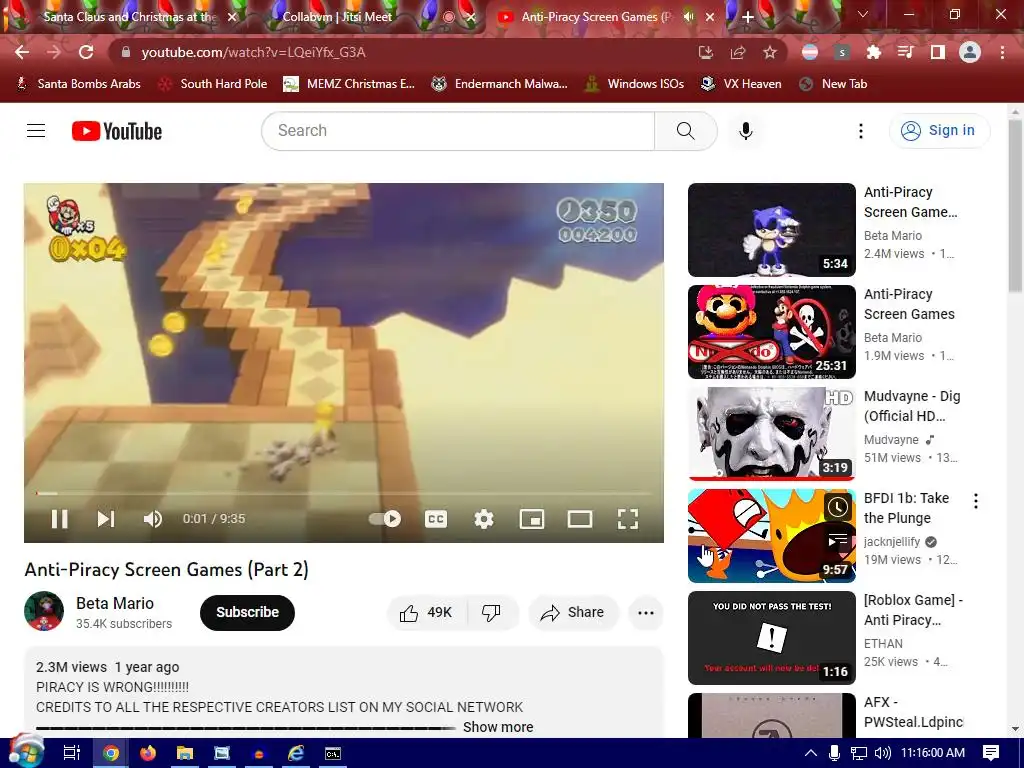1024x768 pixels.
Task: Open VX Heaven bookmark
Action: (741, 84)
